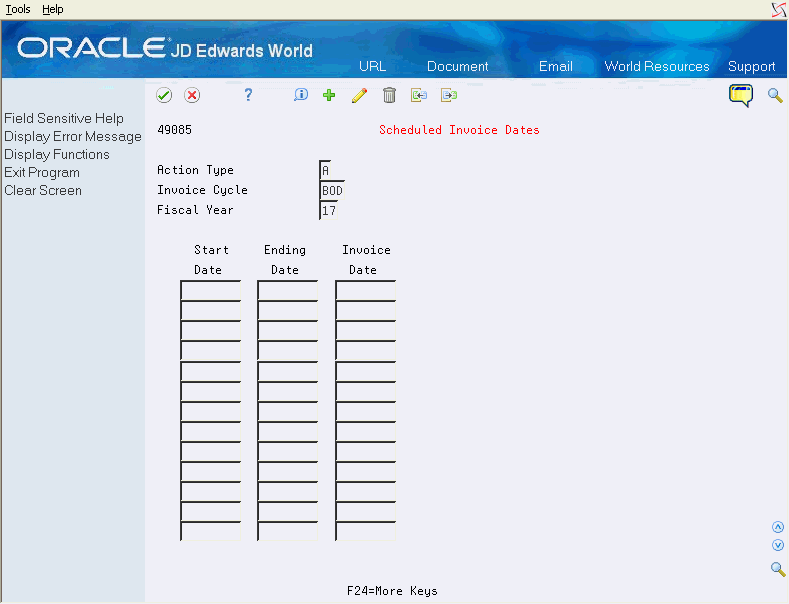The width and height of the screenshot is (789, 604).
Task: Select Display Functions in sidebar
Action: [x=57, y=155]
